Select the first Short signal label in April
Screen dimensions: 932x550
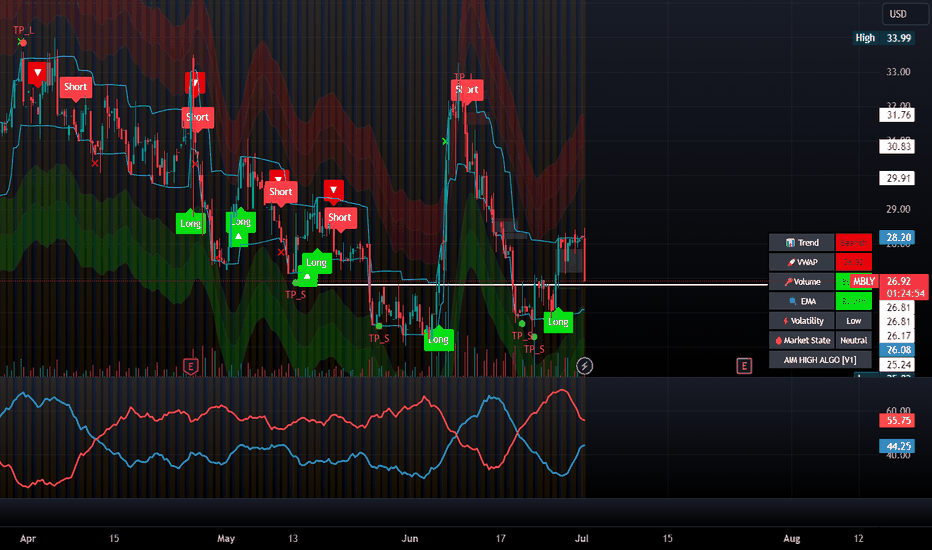click(x=75, y=87)
